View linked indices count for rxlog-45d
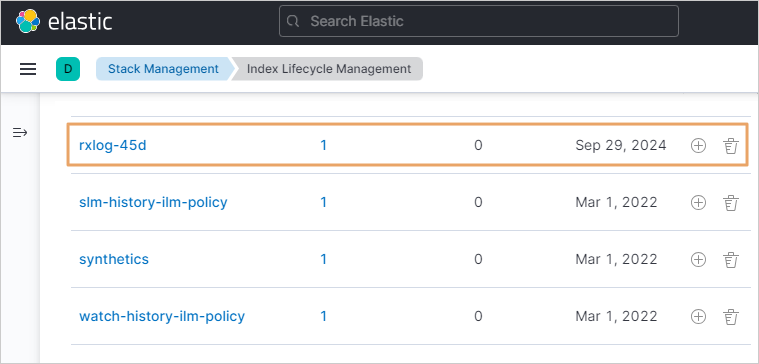 coord(323,145)
